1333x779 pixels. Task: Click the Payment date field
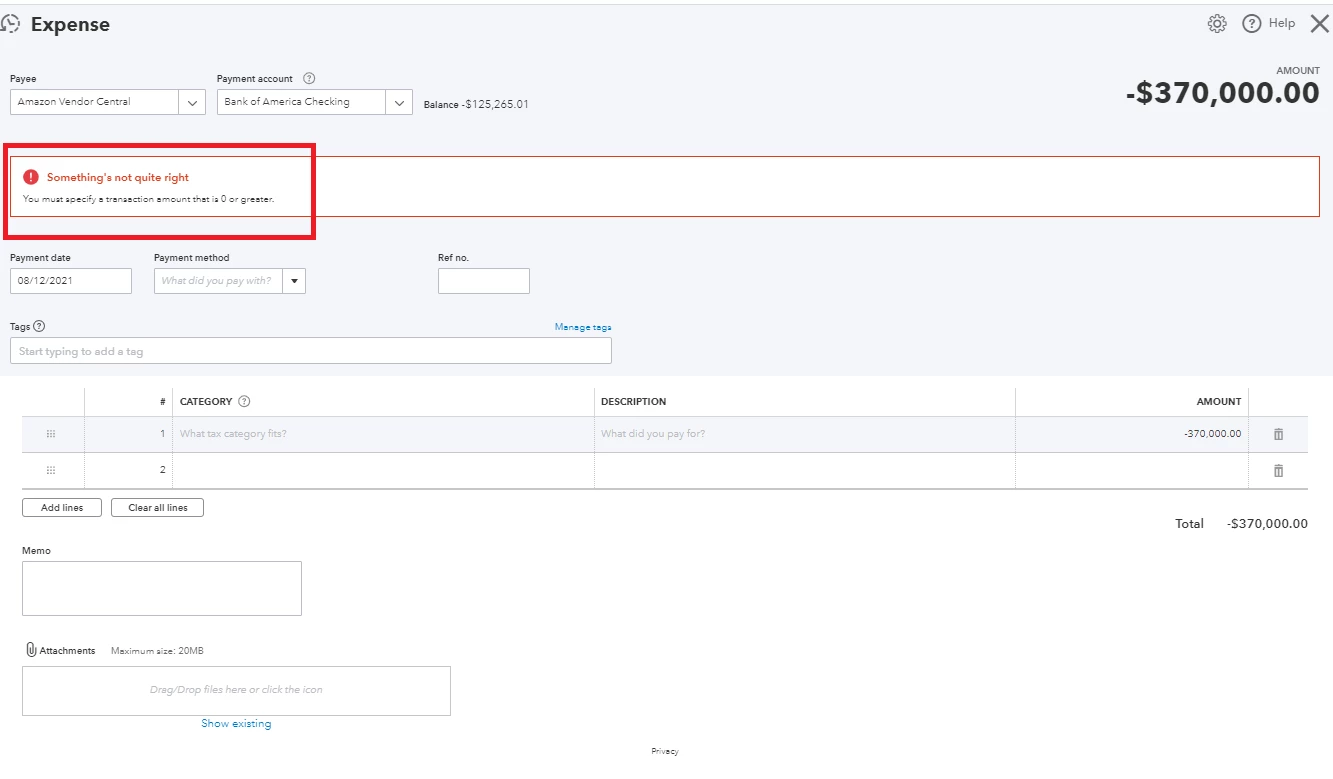pyautogui.click(x=71, y=281)
